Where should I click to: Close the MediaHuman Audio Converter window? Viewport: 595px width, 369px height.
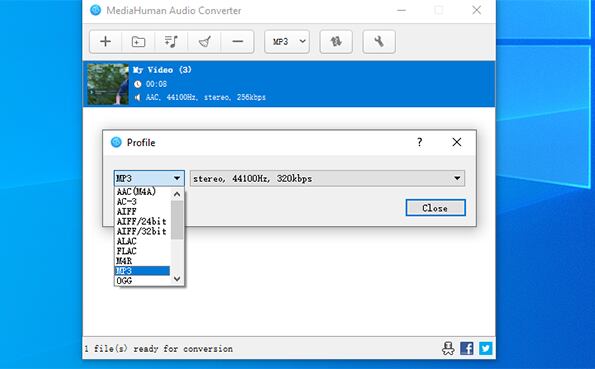[x=477, y=10]
